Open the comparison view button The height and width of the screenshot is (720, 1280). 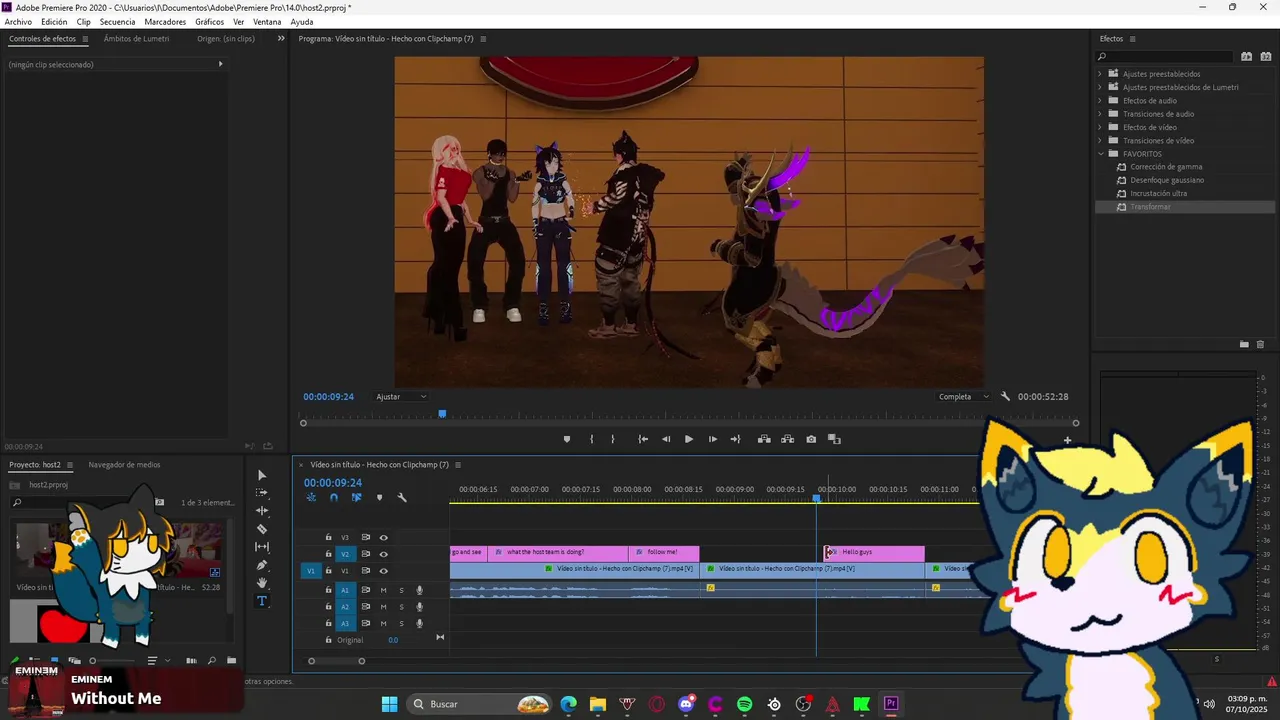tap(834, 439)
